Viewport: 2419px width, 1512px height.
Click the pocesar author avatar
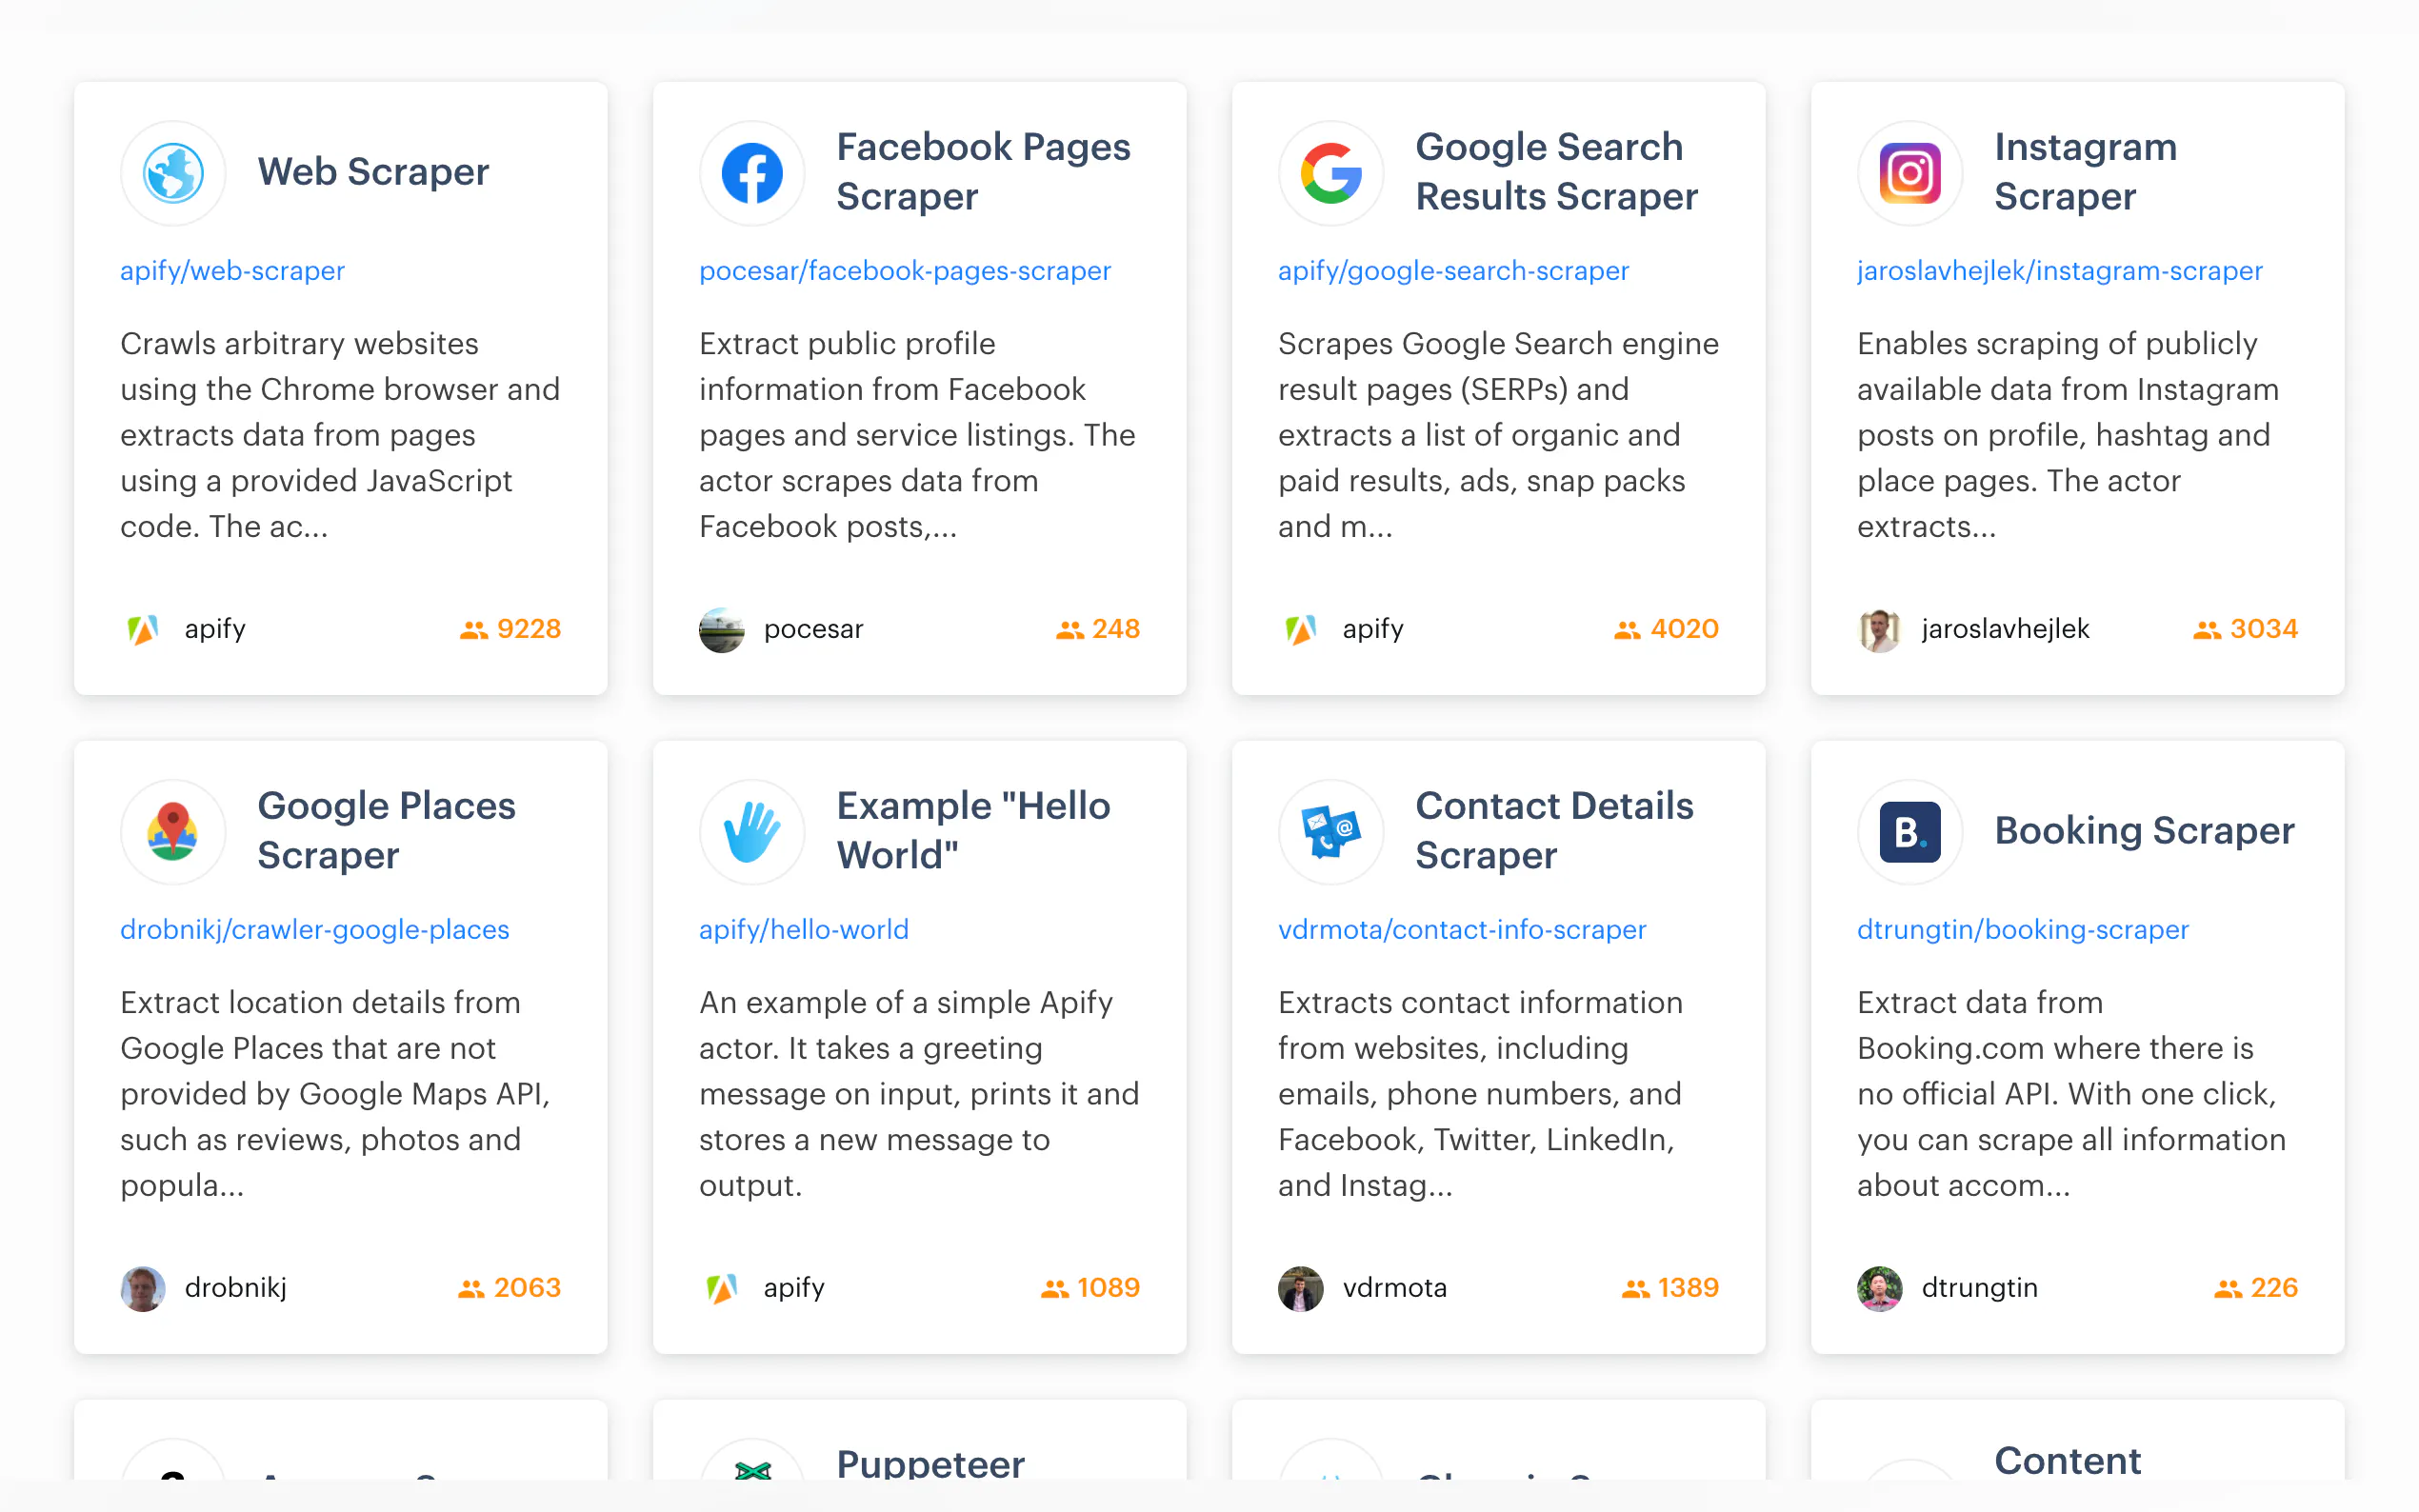click(x=721, y=630)
